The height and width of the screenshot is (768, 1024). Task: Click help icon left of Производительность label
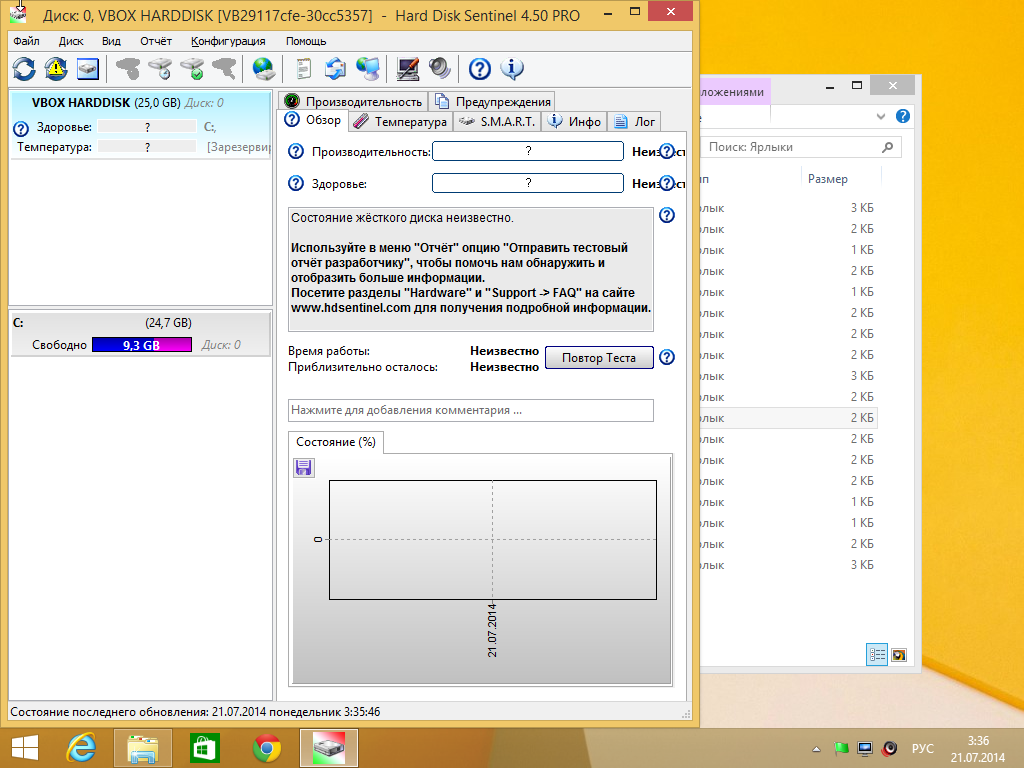coord(296,152)
